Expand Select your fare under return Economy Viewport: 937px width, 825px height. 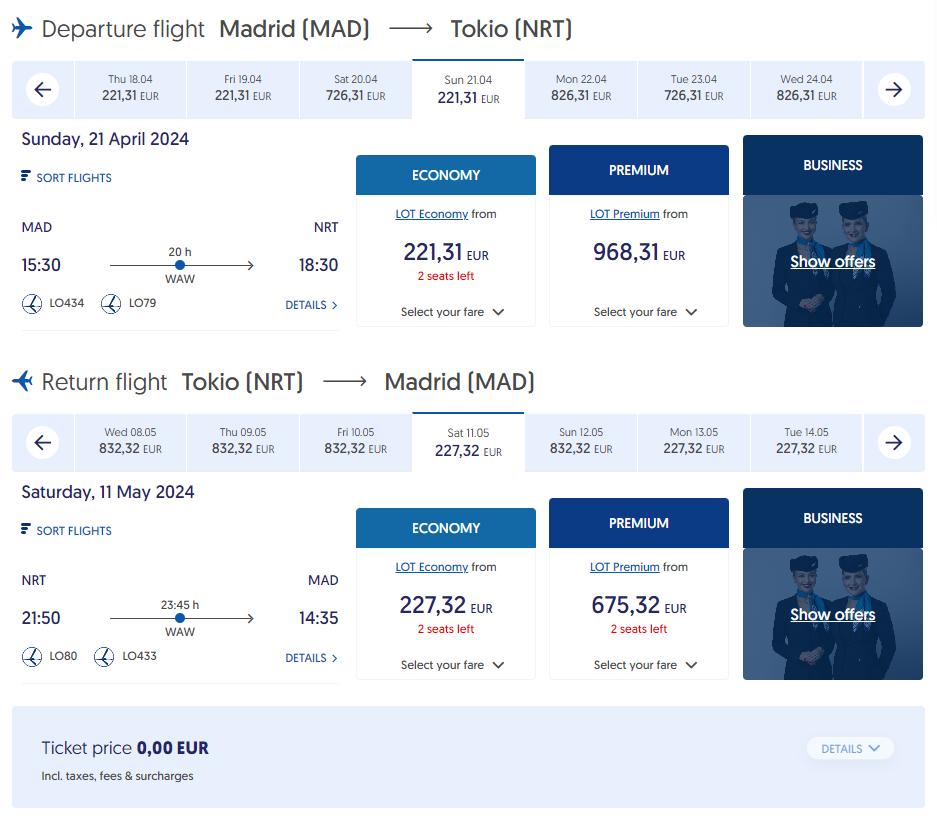(x=452, y=665)
